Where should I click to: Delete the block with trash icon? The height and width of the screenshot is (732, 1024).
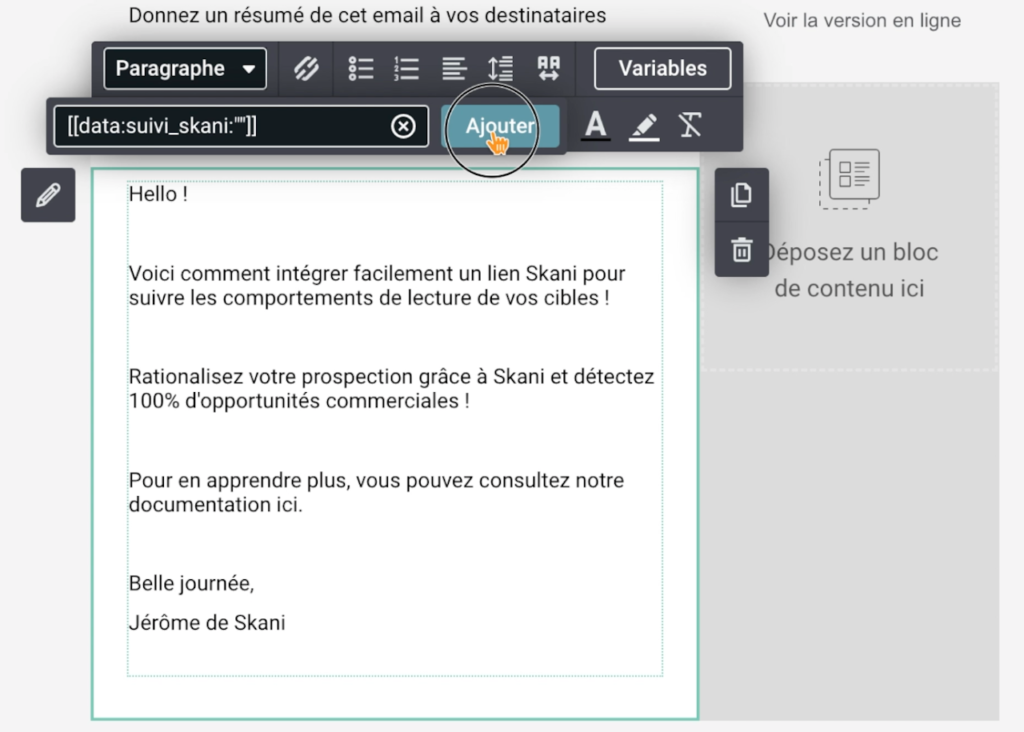tap(741, 250)
